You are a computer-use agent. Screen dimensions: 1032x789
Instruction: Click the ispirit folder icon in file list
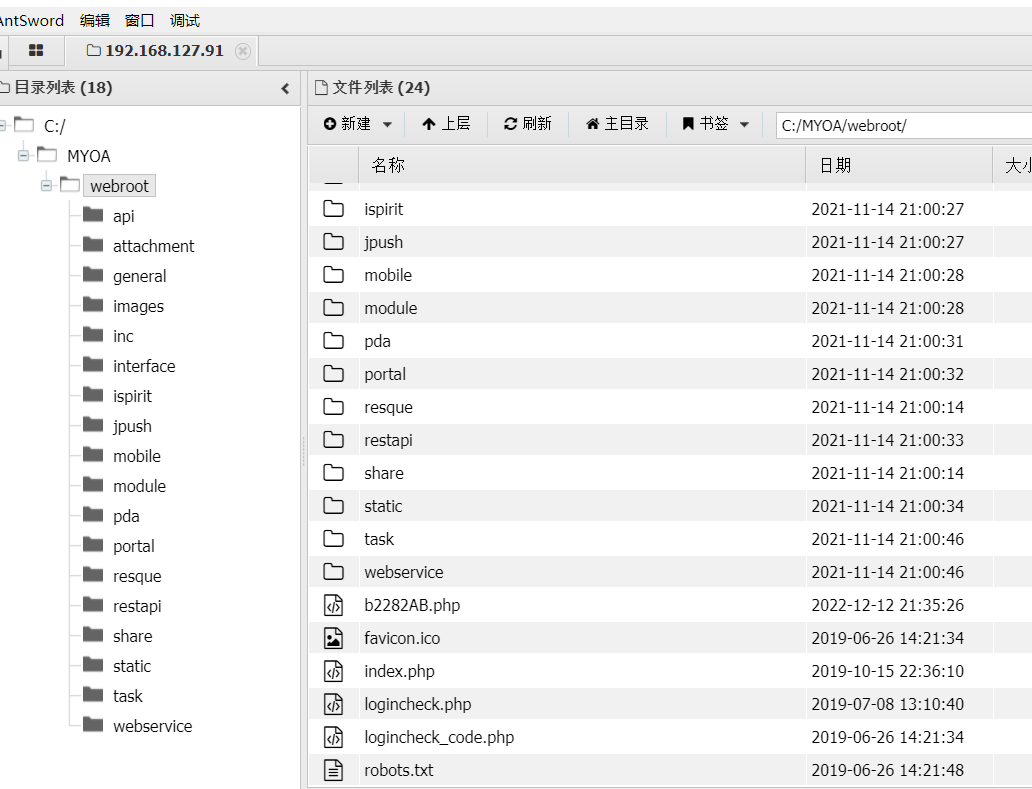(334, 209)
